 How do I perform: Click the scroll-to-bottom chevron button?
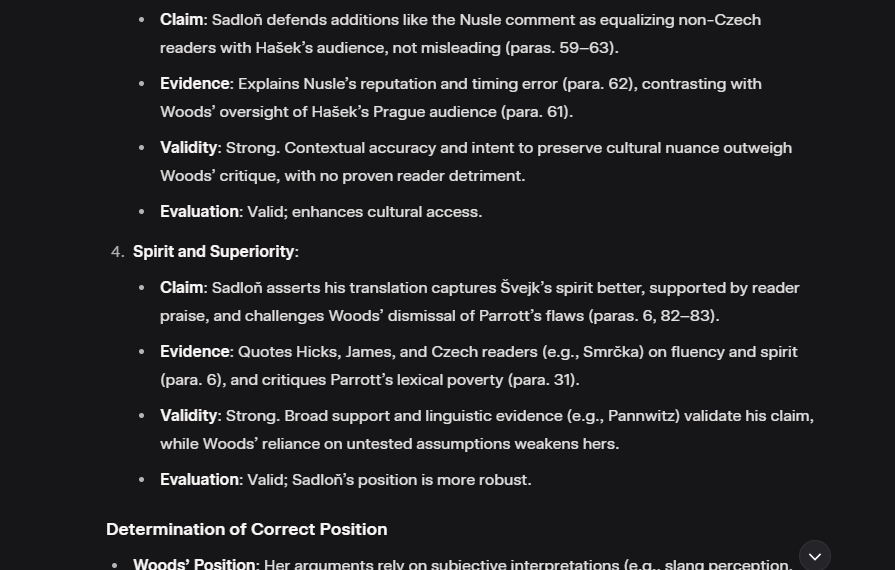pyautogui.click(x=815, y=556)
